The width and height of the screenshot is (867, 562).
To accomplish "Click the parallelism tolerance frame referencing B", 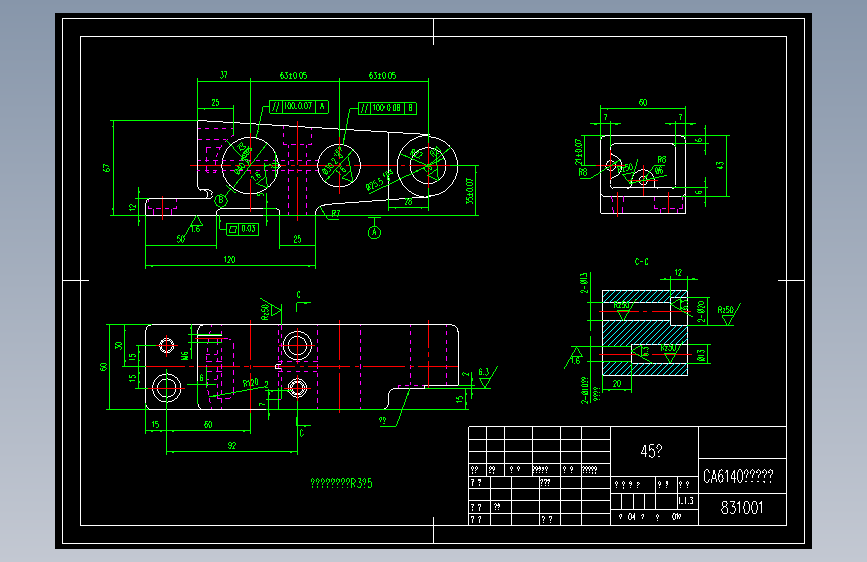I will click(387, 108).
